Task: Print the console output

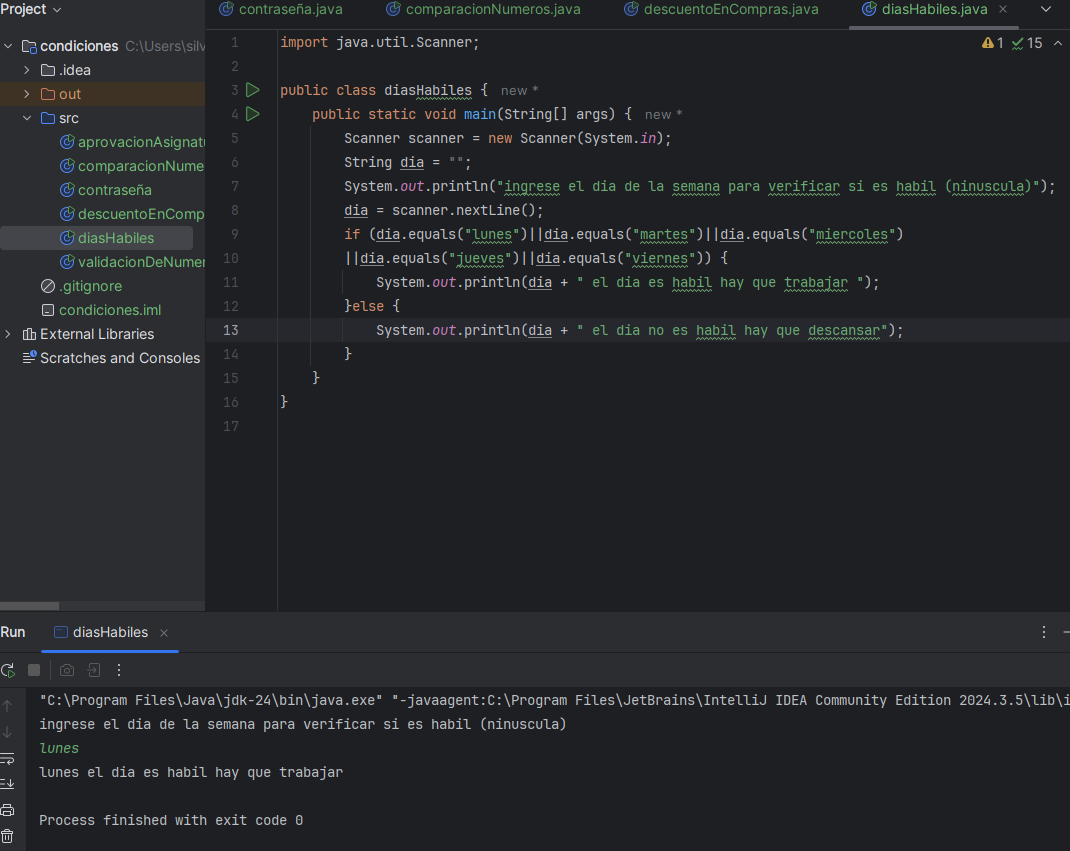Action: pos(8,810)
